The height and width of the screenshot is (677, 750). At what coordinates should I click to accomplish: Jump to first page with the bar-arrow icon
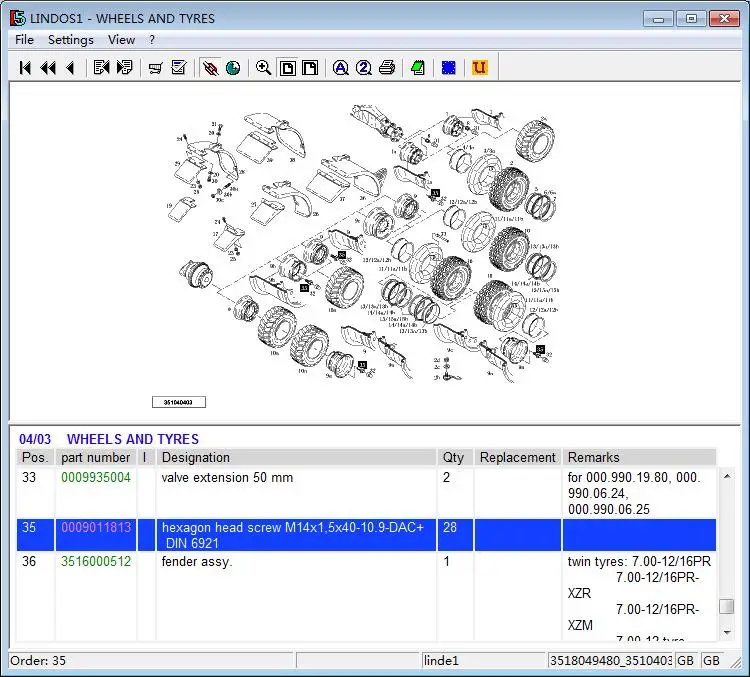pos(25,68)
